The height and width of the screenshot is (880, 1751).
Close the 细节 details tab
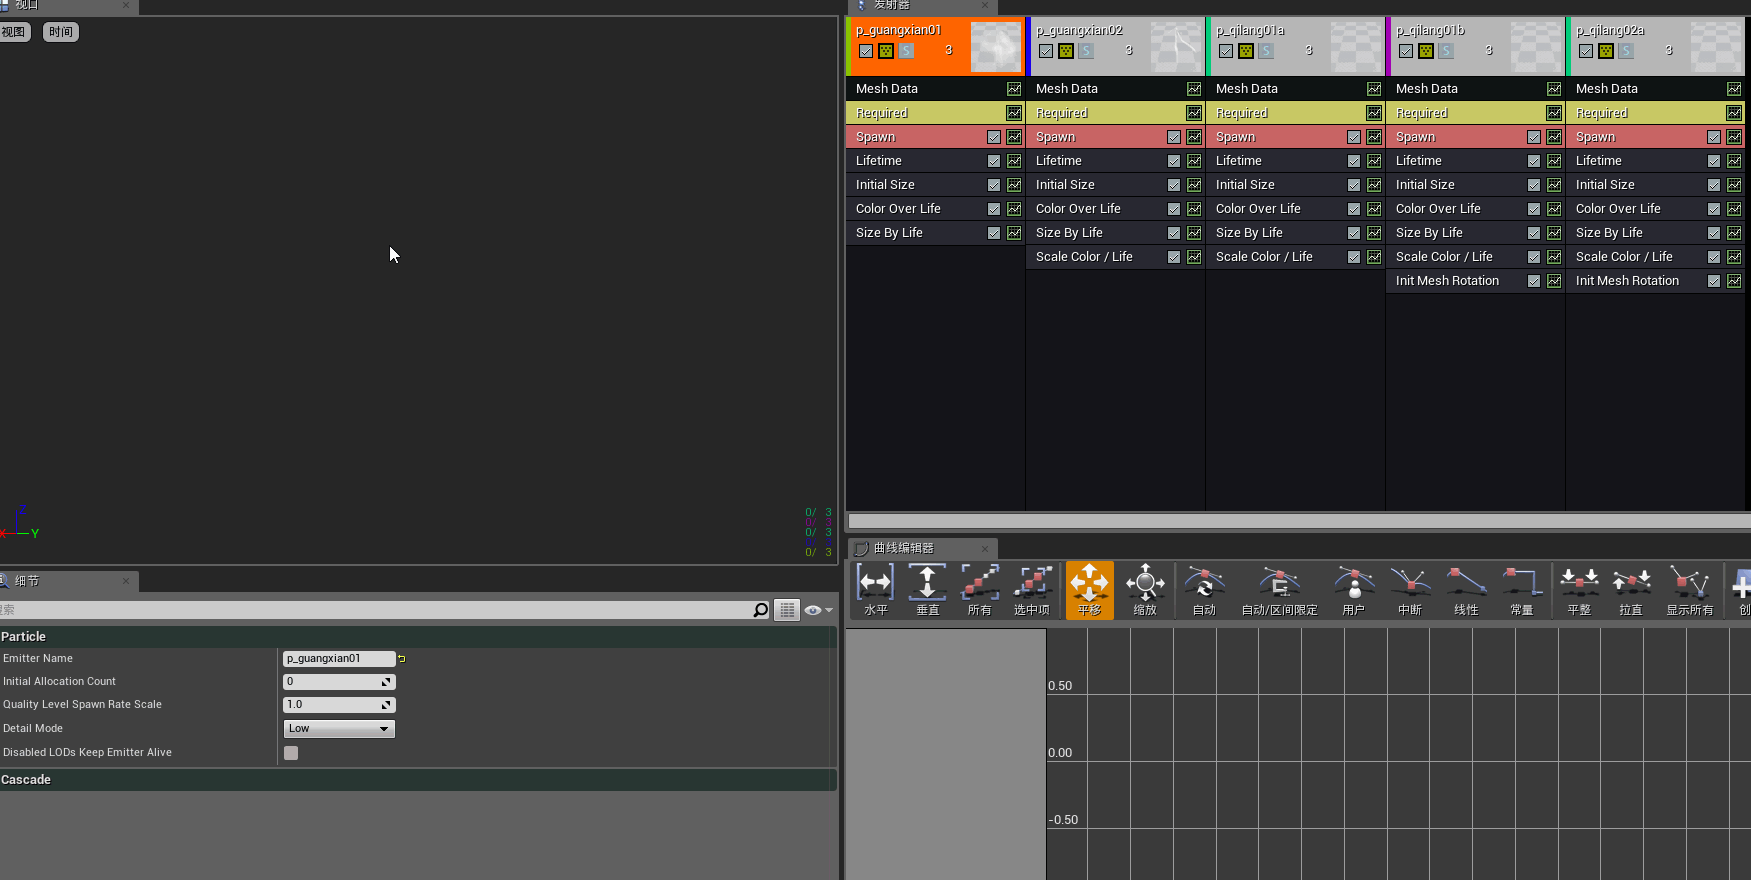click(x=126, y=580)
